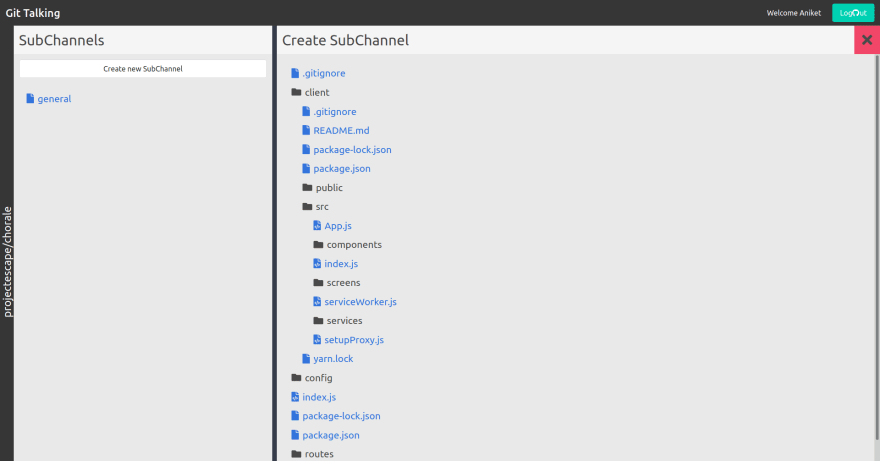Click the file icon next to root .gitignore
Image resolution: width=880 pixels, height=461 pixels.
click(x=295, y=73)
